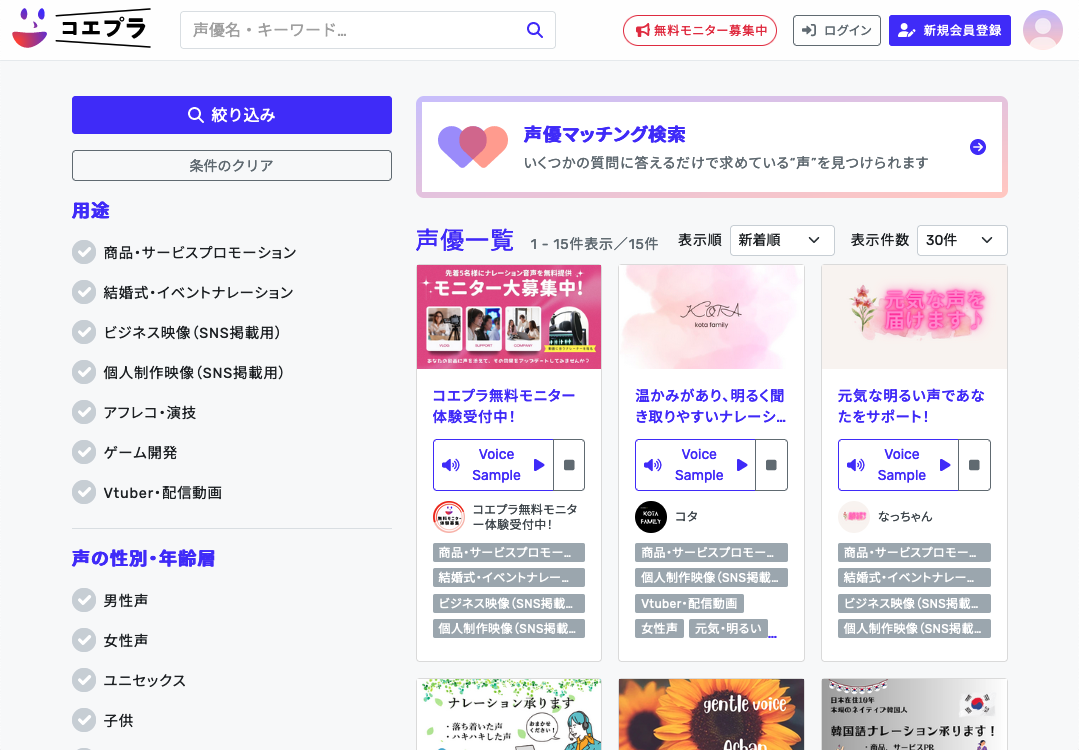Play Voice Sample for コタ card
The width and height of the screenshot is (1079, 750).
(x=695, y=465)
